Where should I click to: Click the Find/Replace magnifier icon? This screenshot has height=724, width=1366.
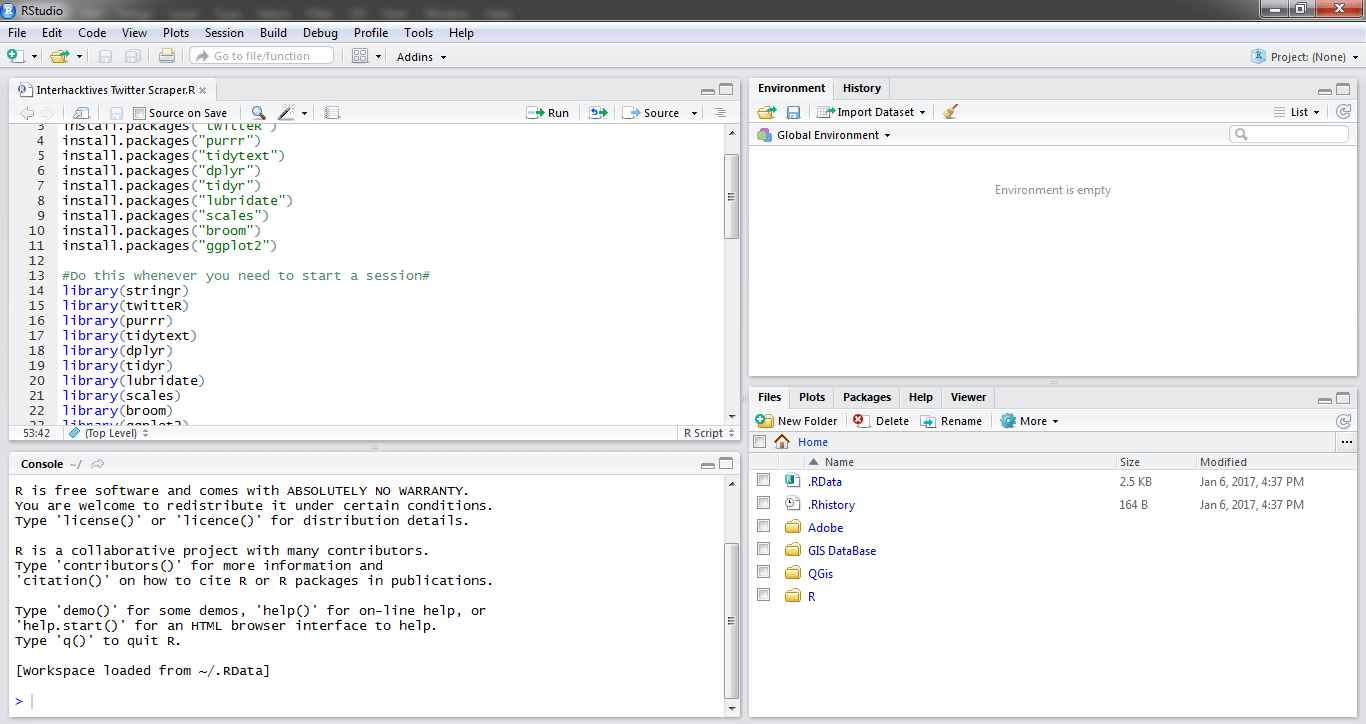[258, 113]
